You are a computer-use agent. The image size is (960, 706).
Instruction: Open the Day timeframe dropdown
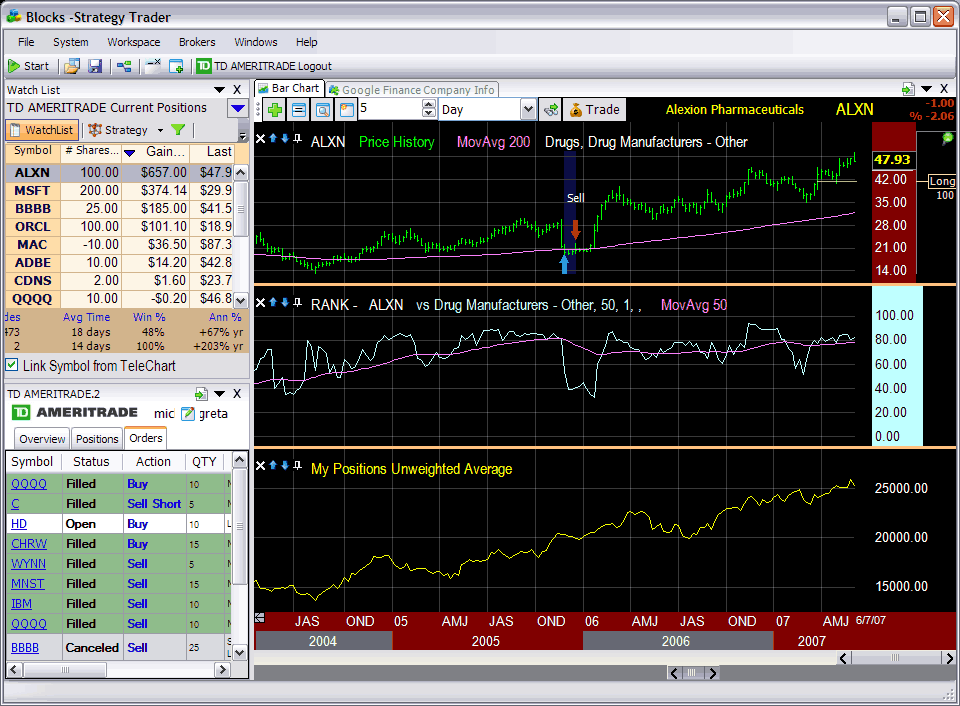[528, 110]
